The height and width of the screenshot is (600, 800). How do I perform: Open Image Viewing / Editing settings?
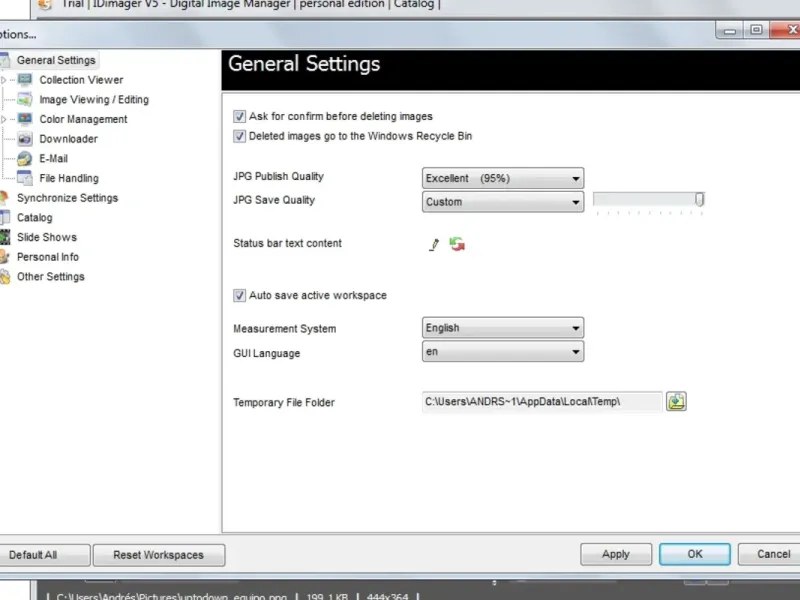pyautogui.click(x=94, y=99)
